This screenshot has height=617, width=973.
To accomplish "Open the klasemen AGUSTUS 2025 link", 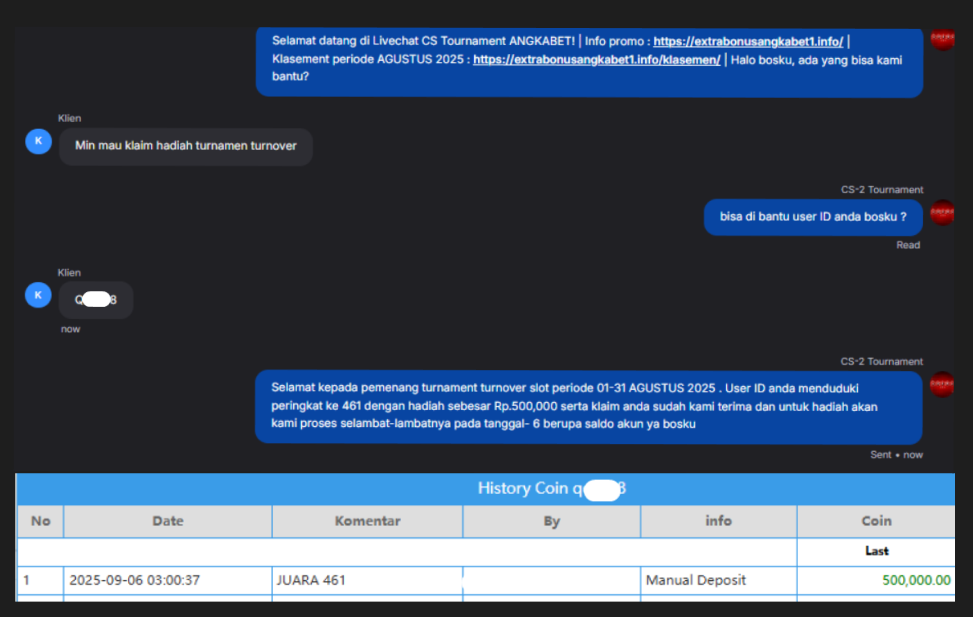I will pyautogui.click(x=596, y=60).
